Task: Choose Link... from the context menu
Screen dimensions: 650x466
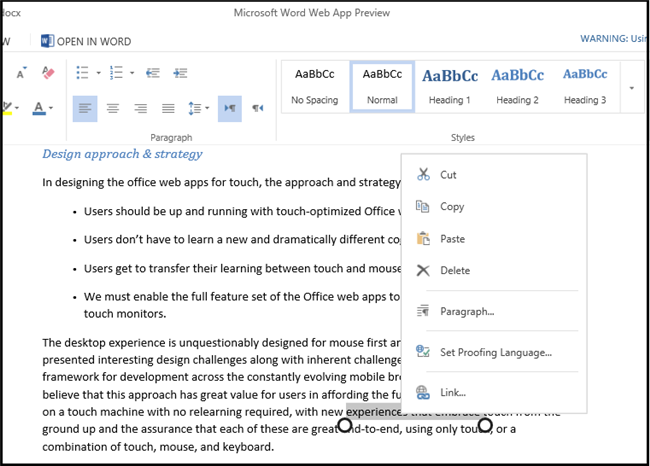Action: click(x=494, y=392)
